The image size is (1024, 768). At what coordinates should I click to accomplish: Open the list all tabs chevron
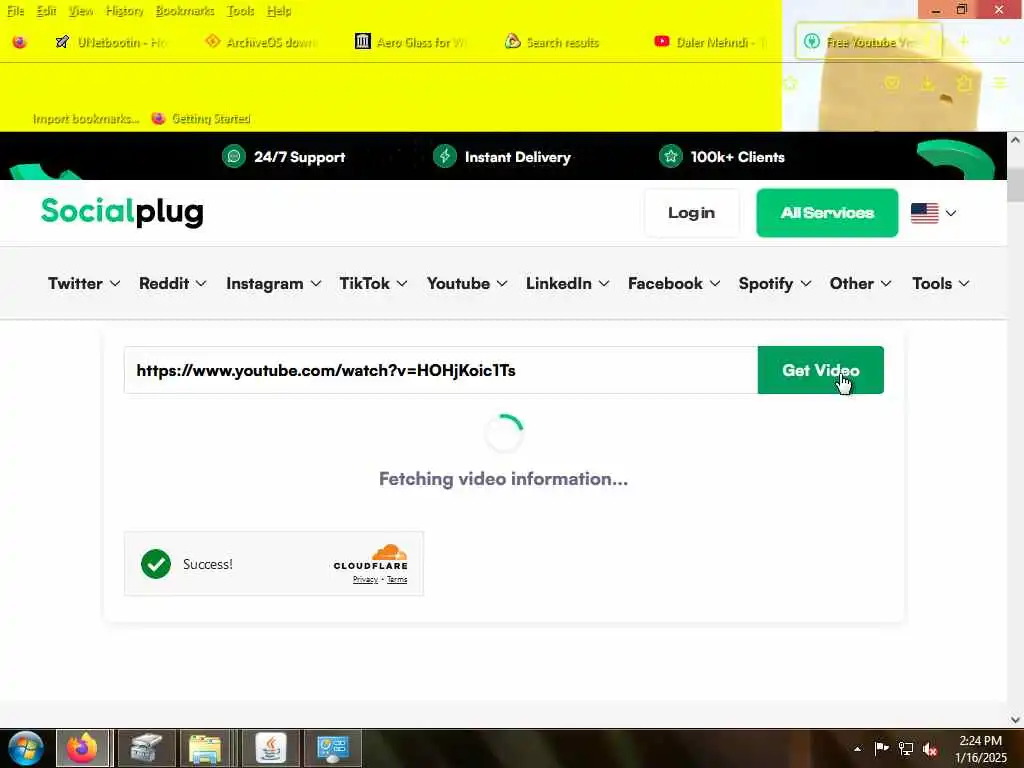pyautogui.click(x=1004, y=41)
